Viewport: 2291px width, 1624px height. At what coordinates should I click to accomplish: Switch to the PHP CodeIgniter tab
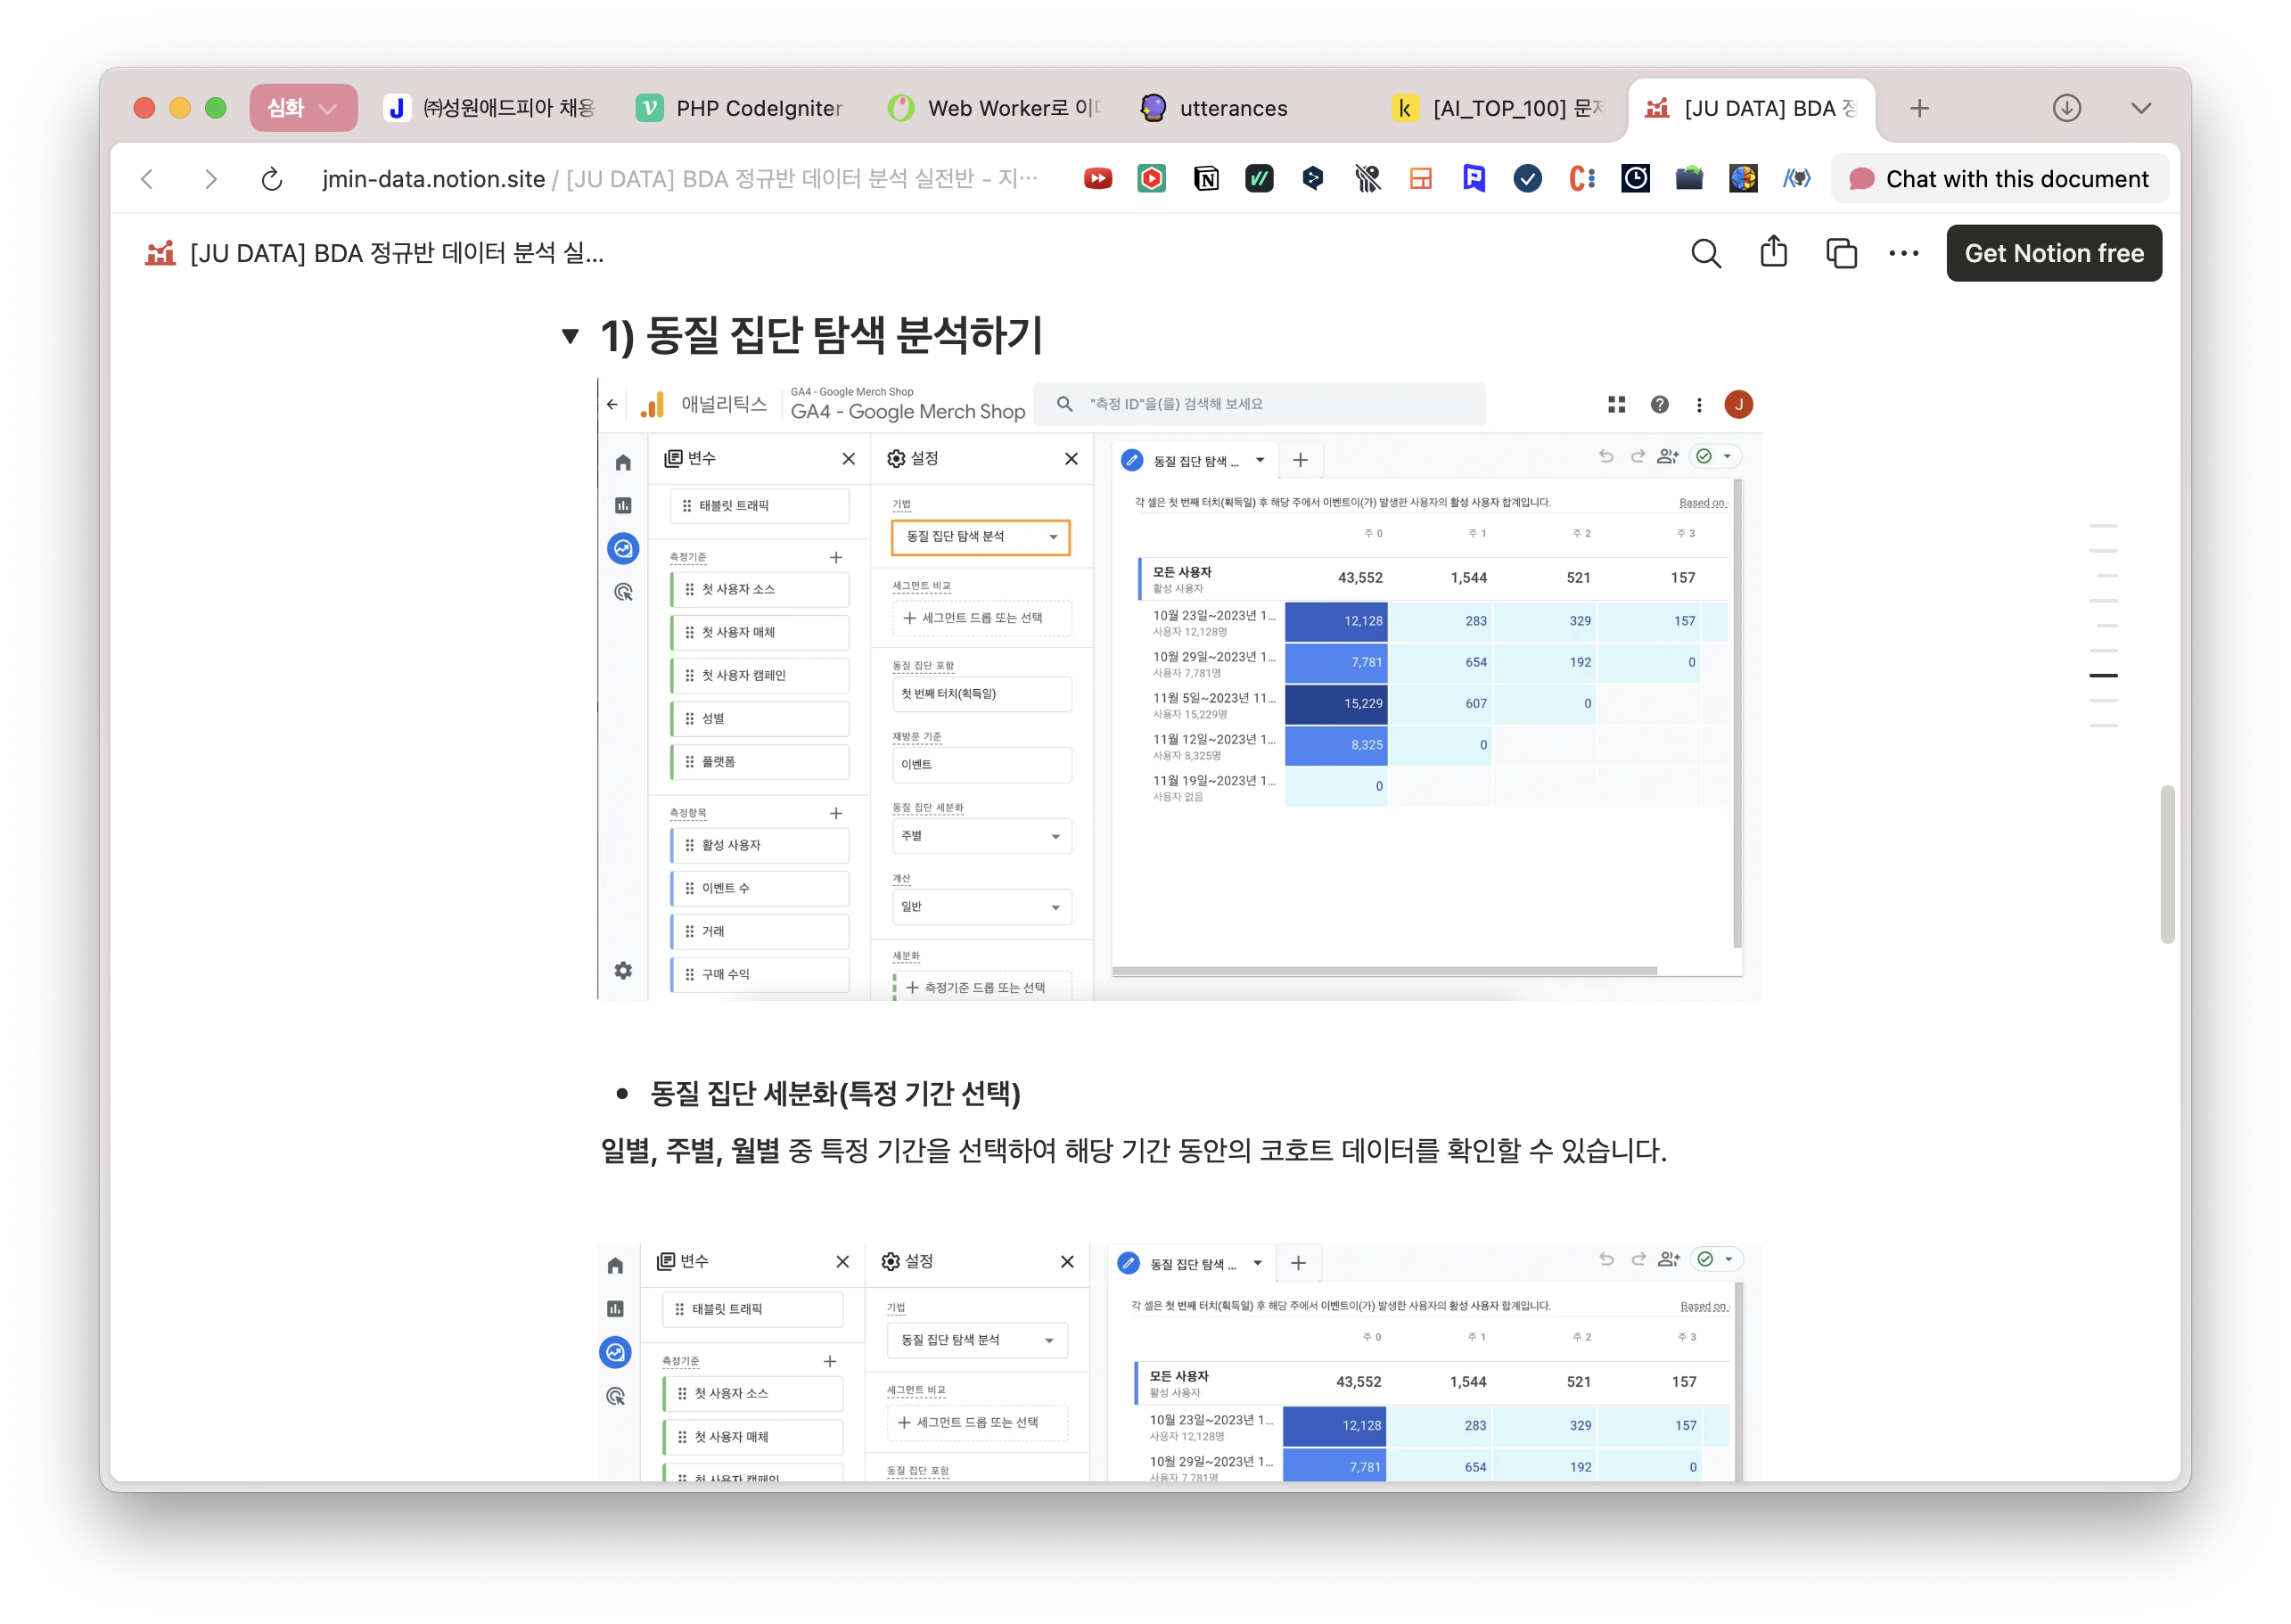tap(740, 108)
